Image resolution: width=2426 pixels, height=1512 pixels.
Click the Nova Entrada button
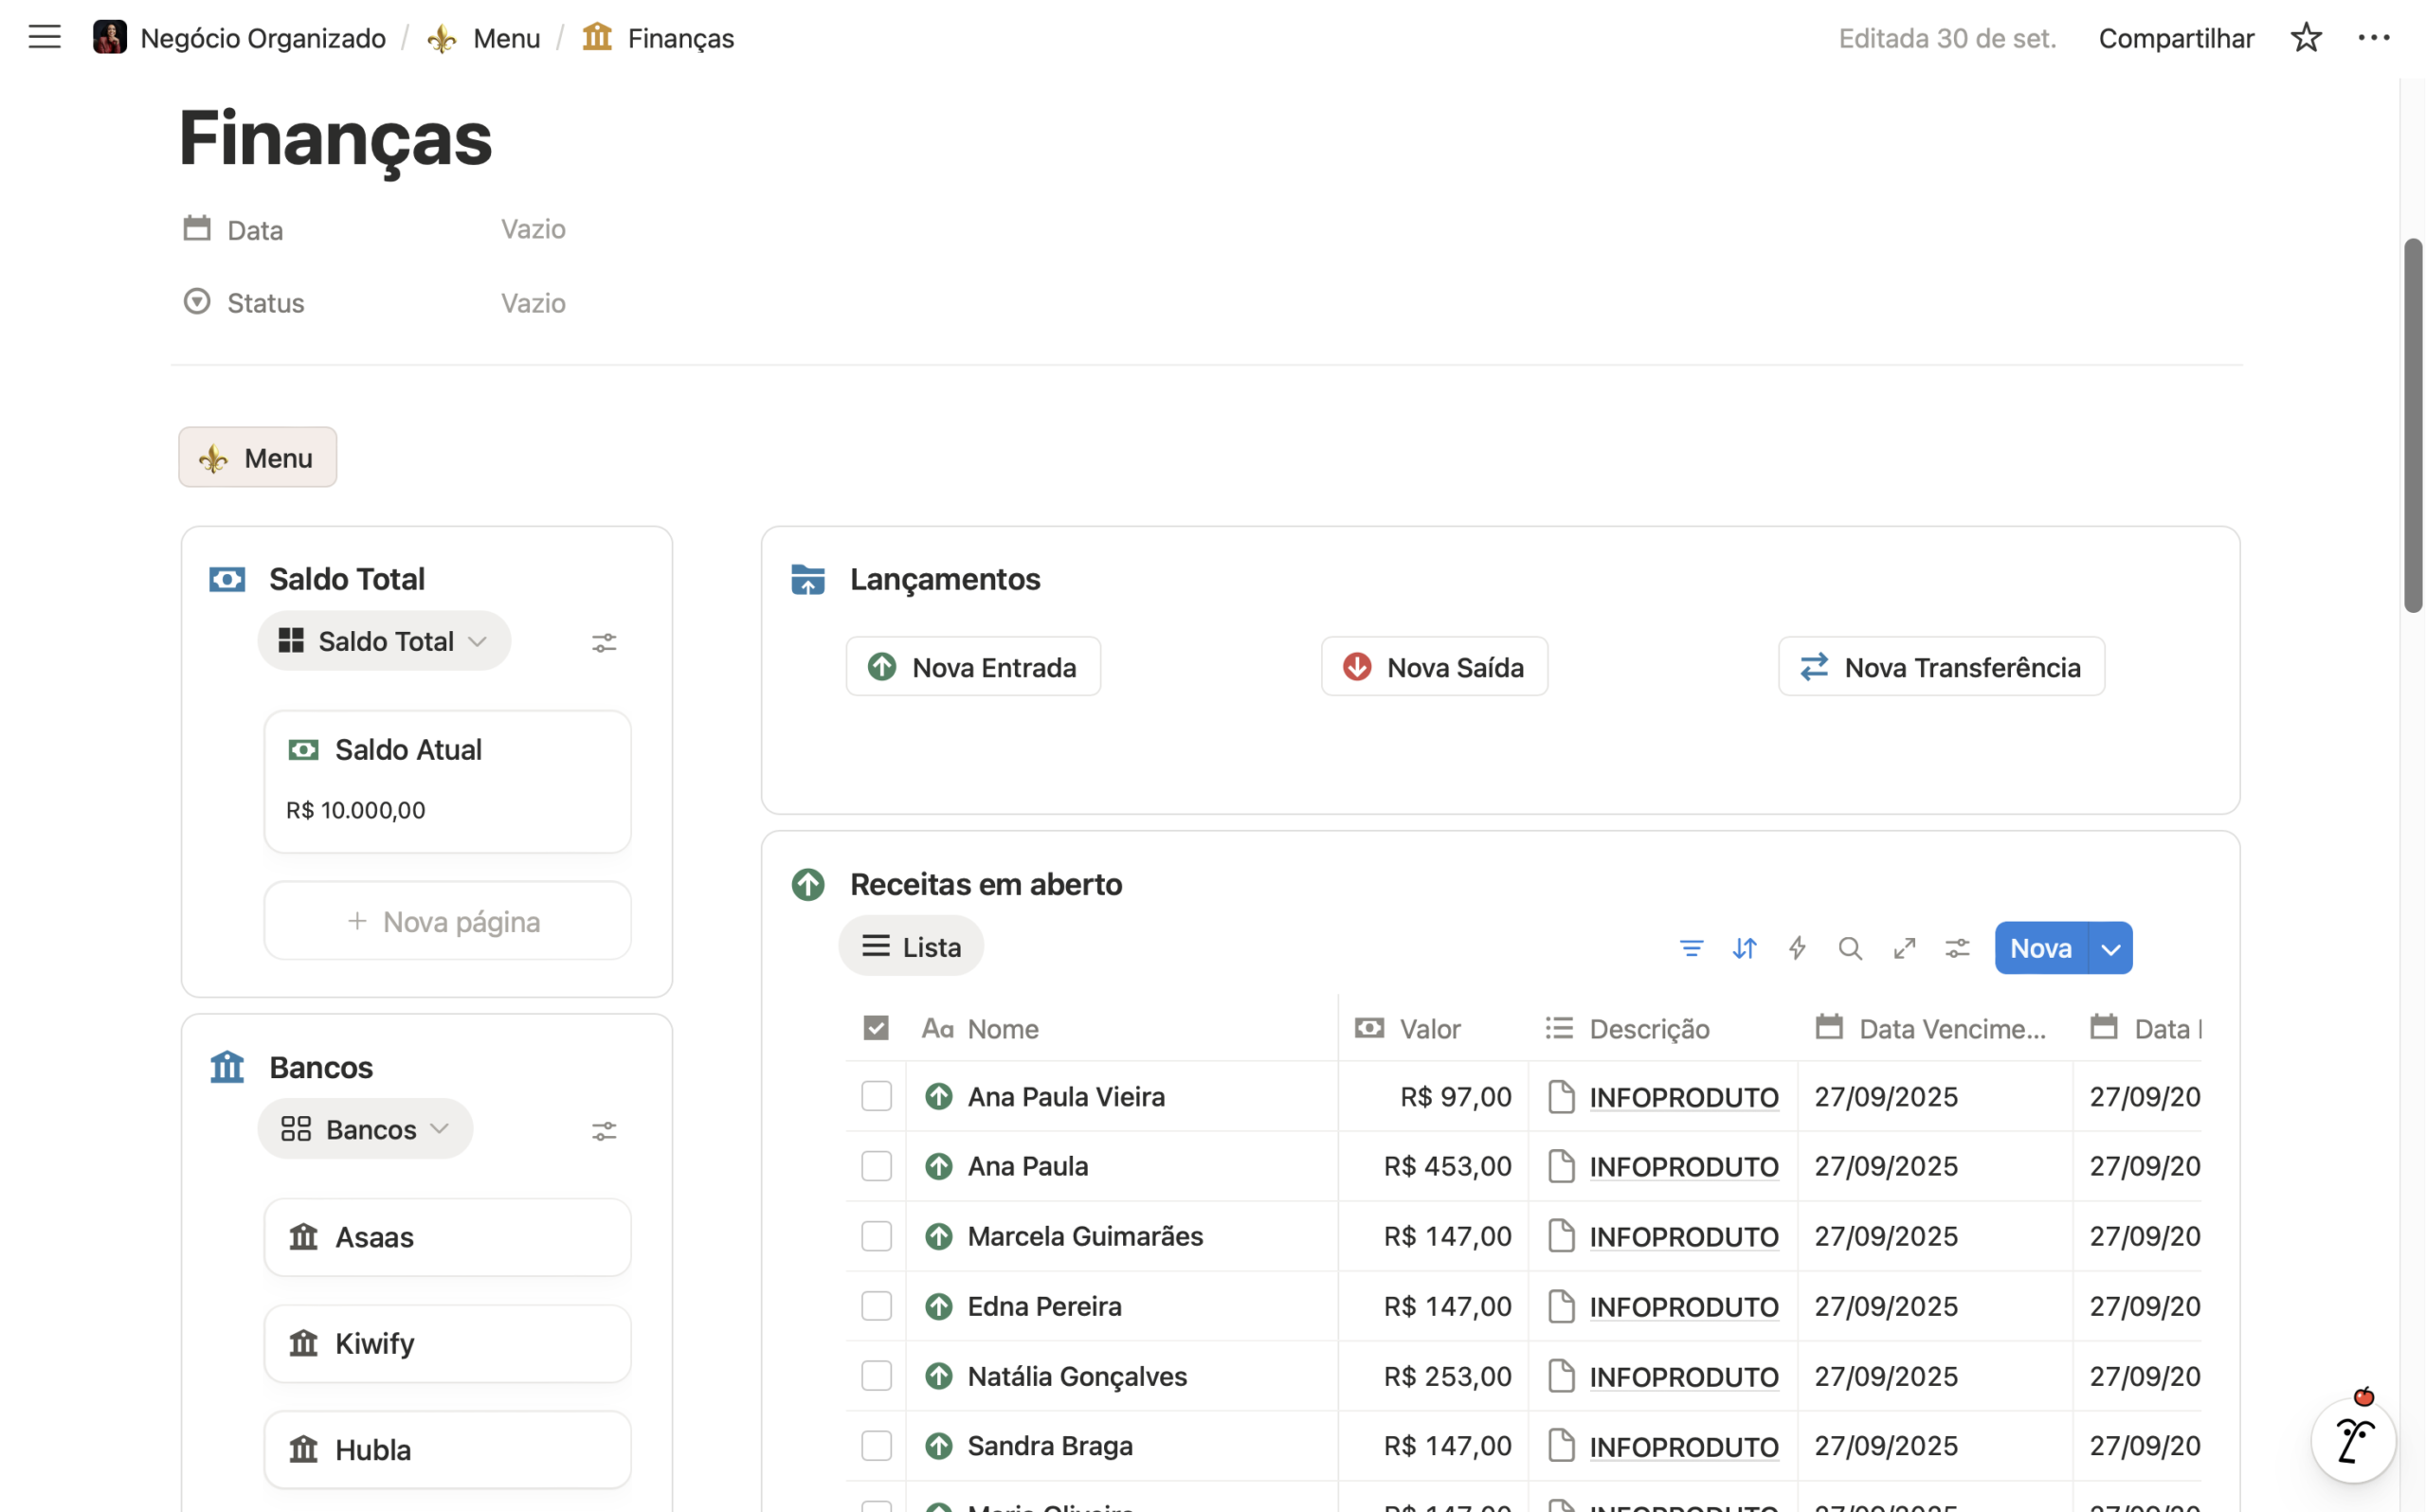pyautogui.click(x=973, y=667)
